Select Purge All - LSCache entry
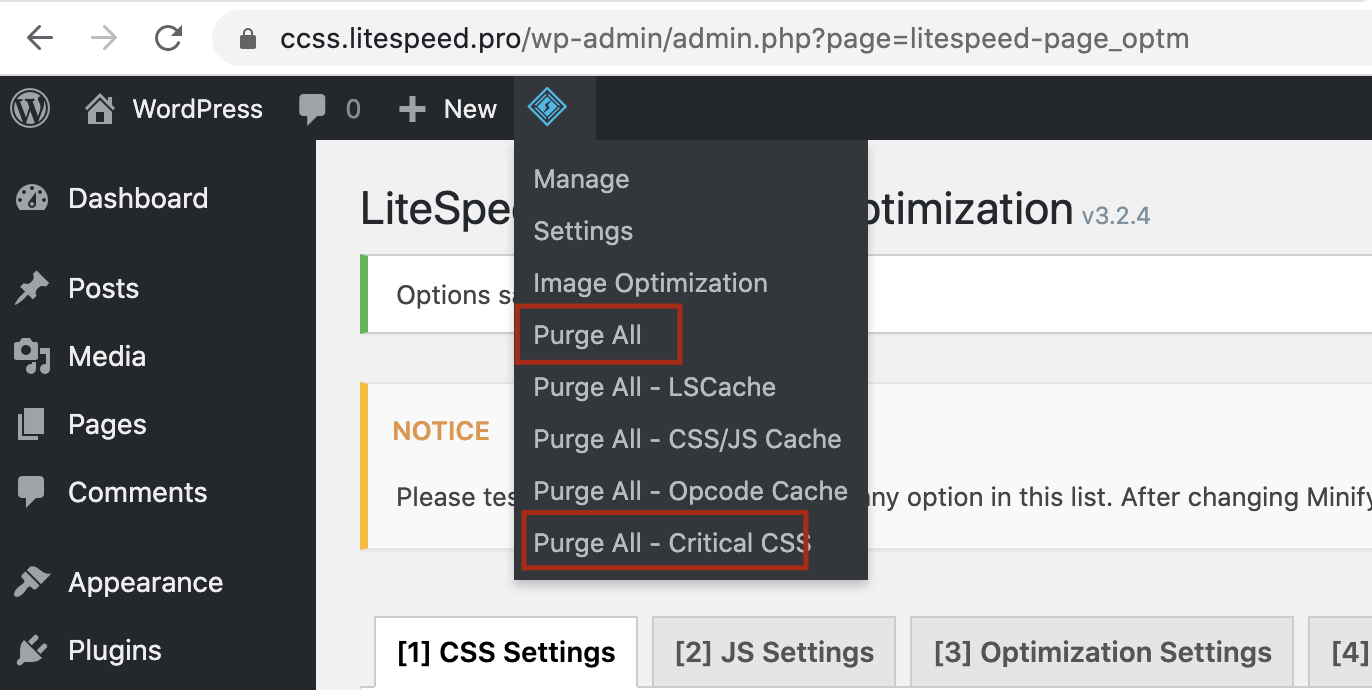This screenshot has width=1372, height=690. pos(654,387)
